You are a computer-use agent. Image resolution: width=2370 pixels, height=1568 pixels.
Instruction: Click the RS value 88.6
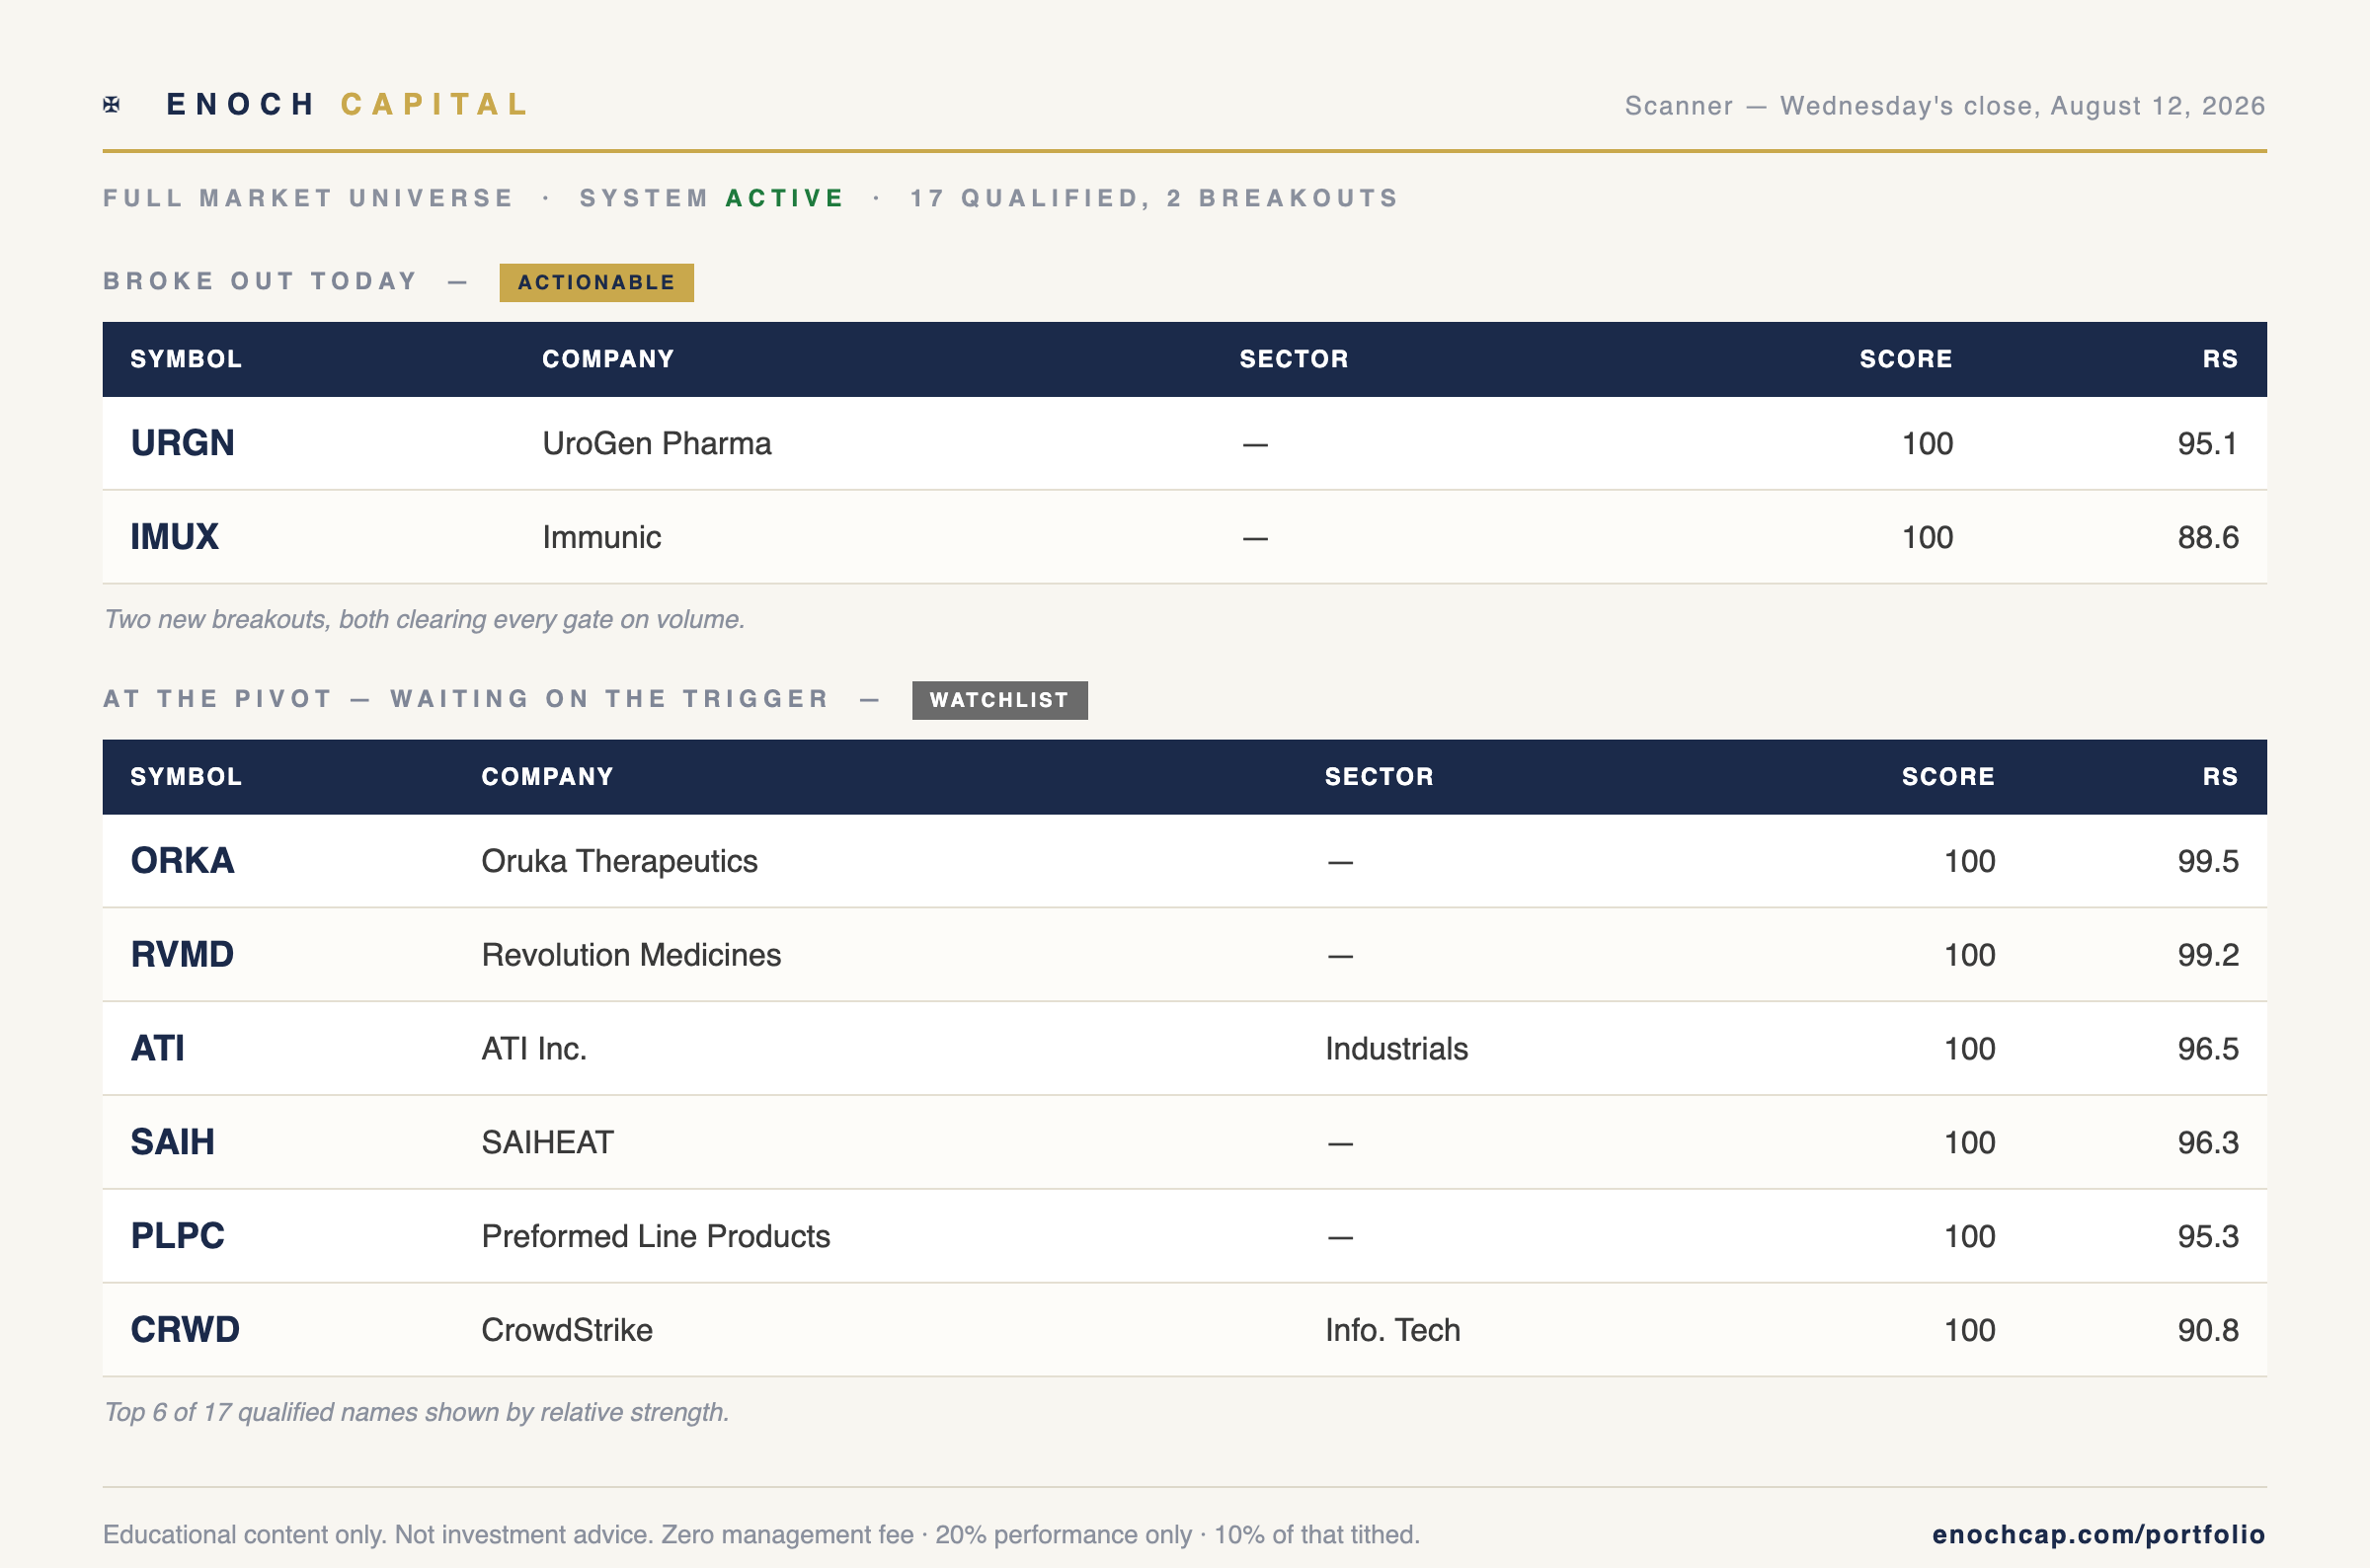(2208, 538)
